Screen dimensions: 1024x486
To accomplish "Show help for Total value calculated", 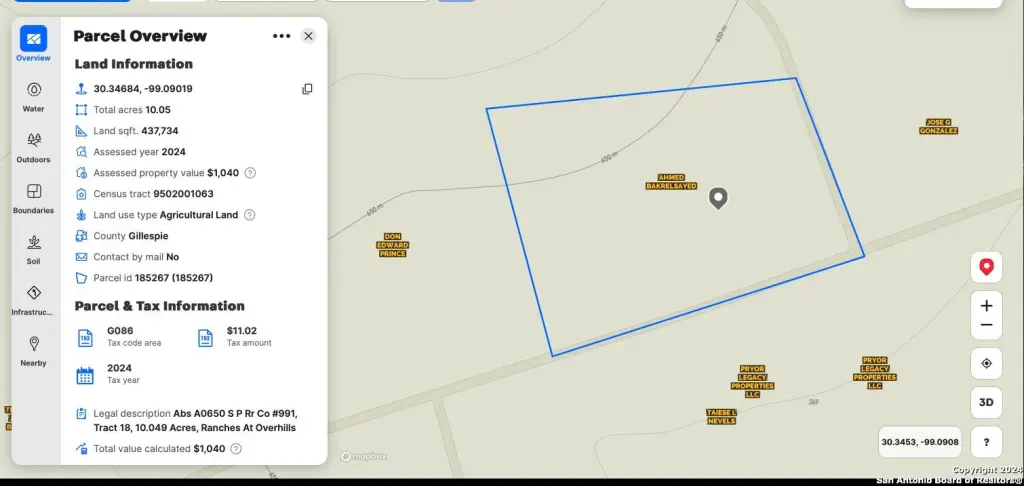I will (x=236, y=449).
